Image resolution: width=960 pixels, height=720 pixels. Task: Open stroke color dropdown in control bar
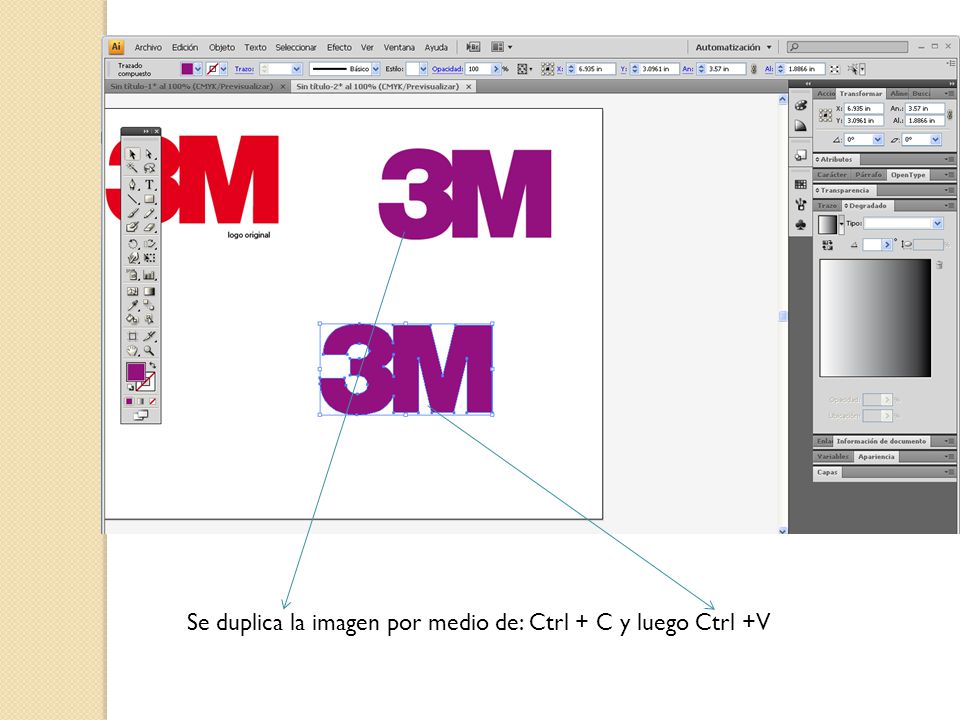coord(223,69)
